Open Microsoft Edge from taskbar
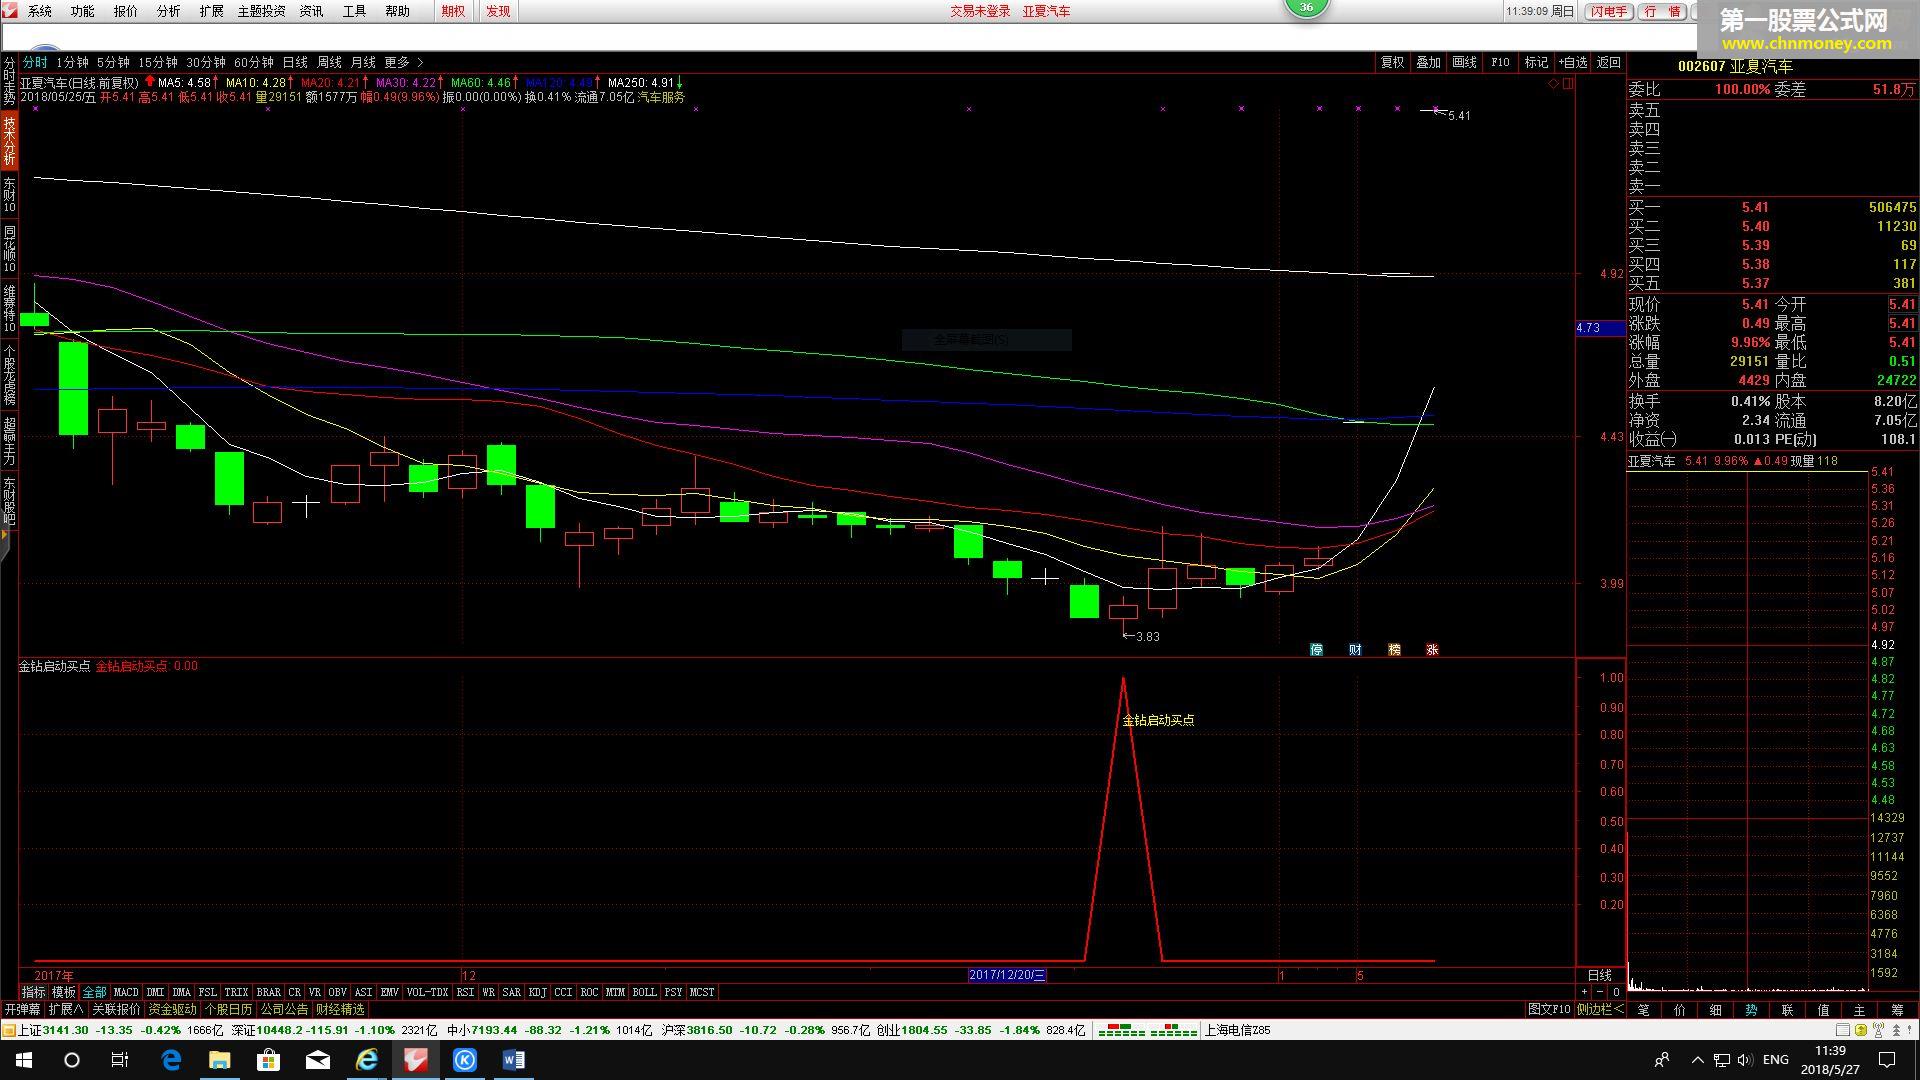 tap(171, 1060)
